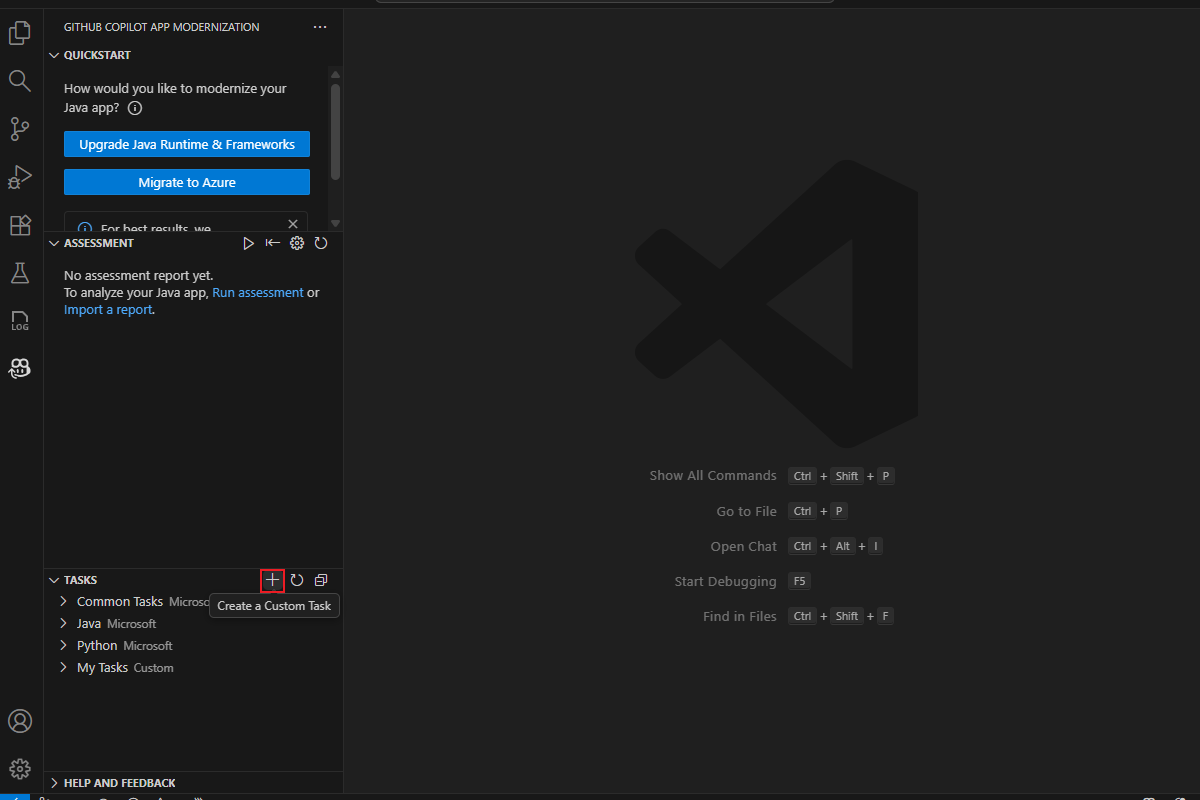Viewport: 1200px width, 800px height.
Task: Open the Explorer view in activity bar
Action: click(20, 33)
